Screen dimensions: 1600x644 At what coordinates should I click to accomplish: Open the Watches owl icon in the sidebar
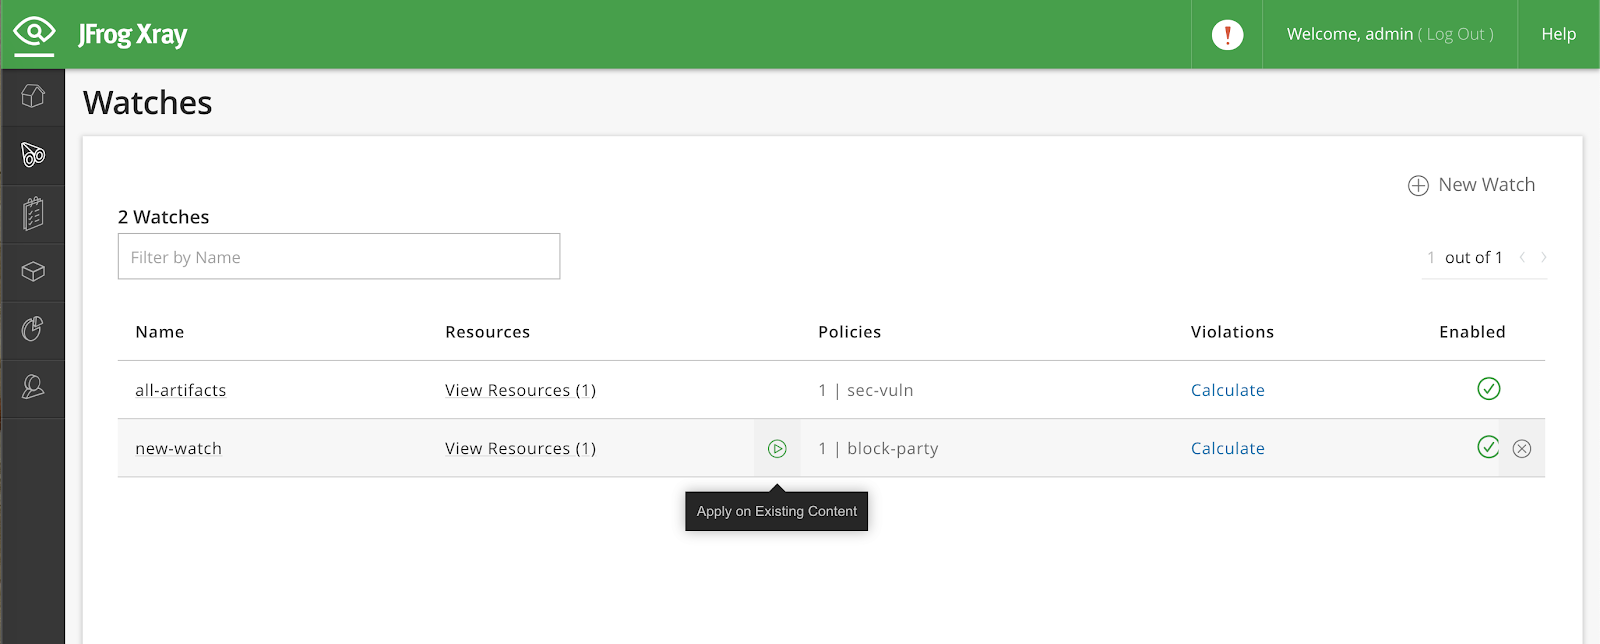click(33, 154)
